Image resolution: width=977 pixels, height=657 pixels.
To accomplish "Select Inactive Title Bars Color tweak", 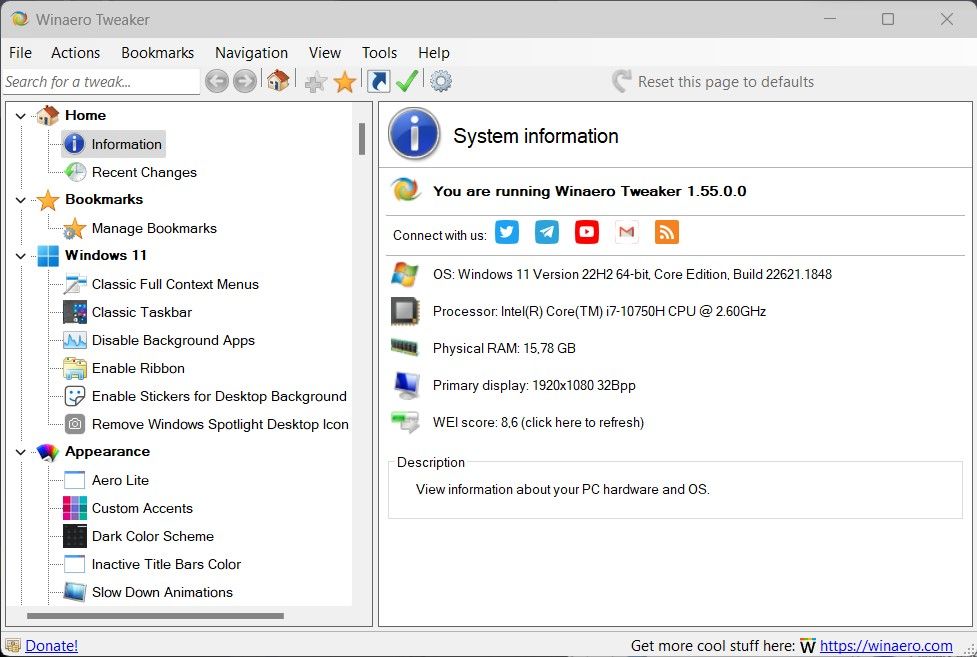I will click(166, 564).
